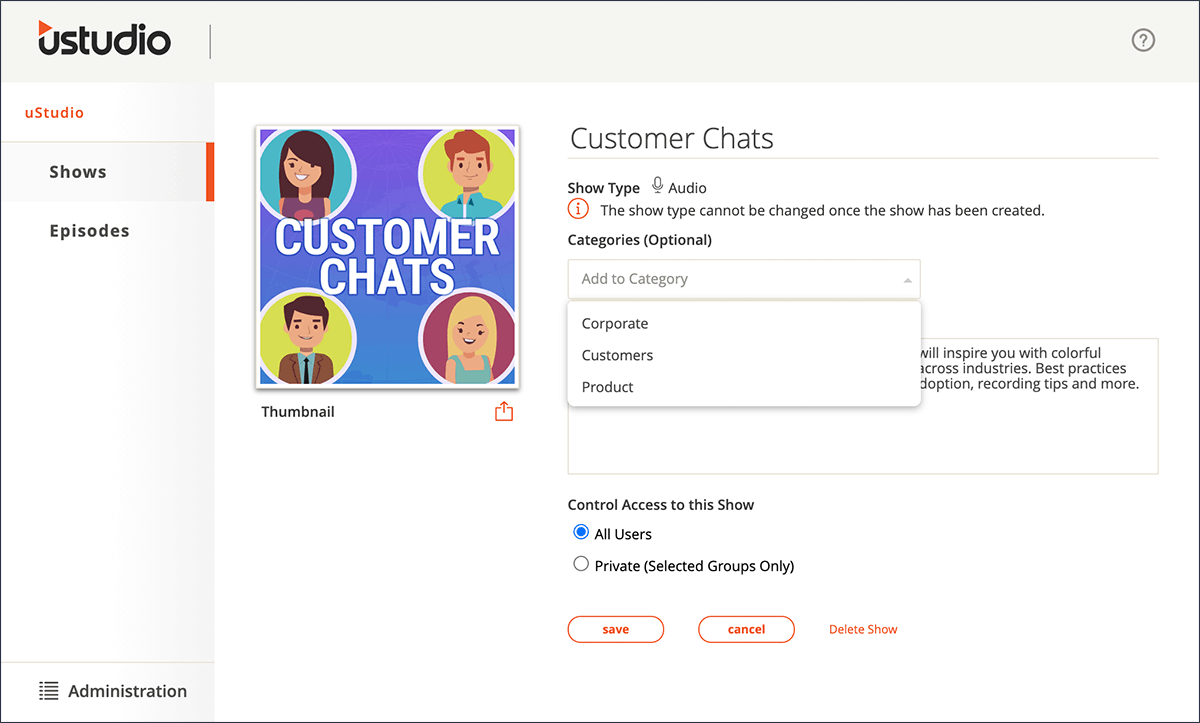1200x723 pixels.
Task: Click the cancel button
Action: click(x=746, y=629)
